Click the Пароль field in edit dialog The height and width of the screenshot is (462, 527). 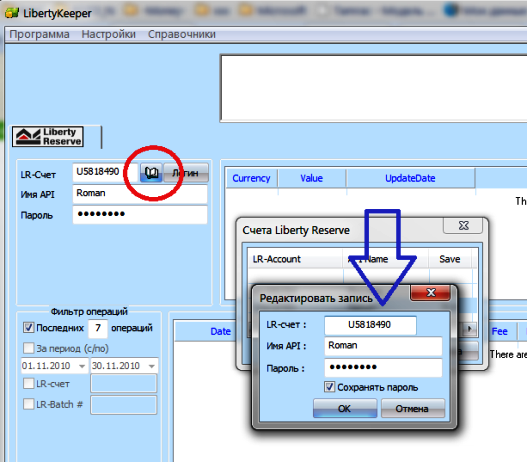(x=383, y=368)
